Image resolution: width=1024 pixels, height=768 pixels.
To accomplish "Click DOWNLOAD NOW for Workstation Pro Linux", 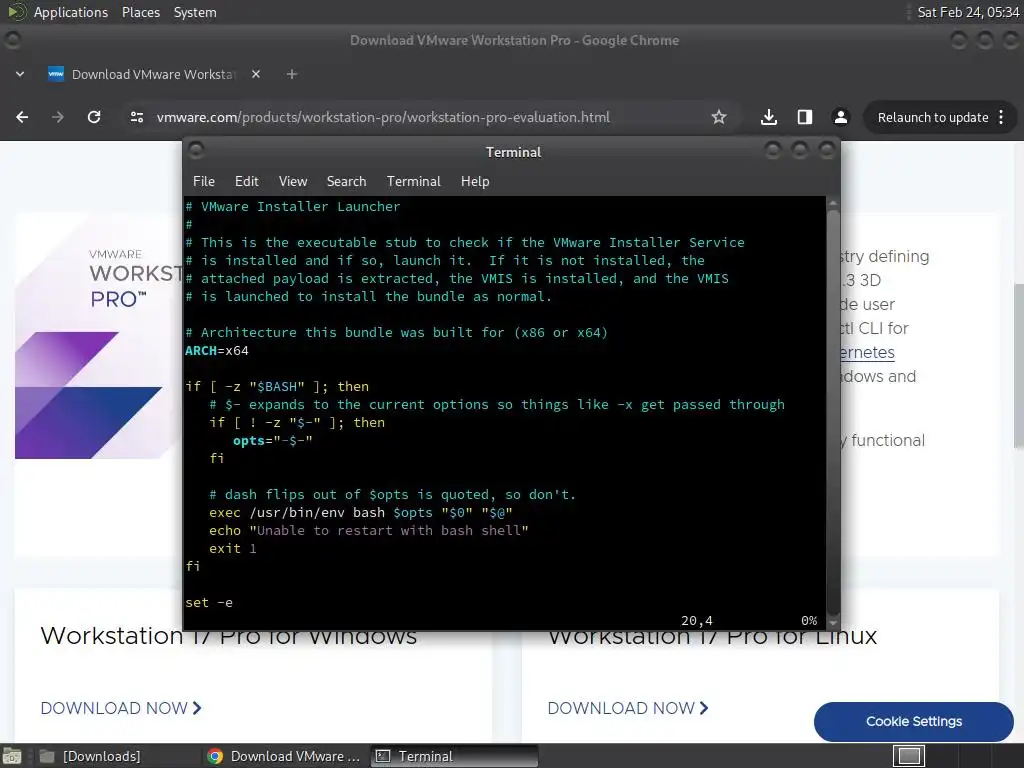I will click(x=628, y=708).
